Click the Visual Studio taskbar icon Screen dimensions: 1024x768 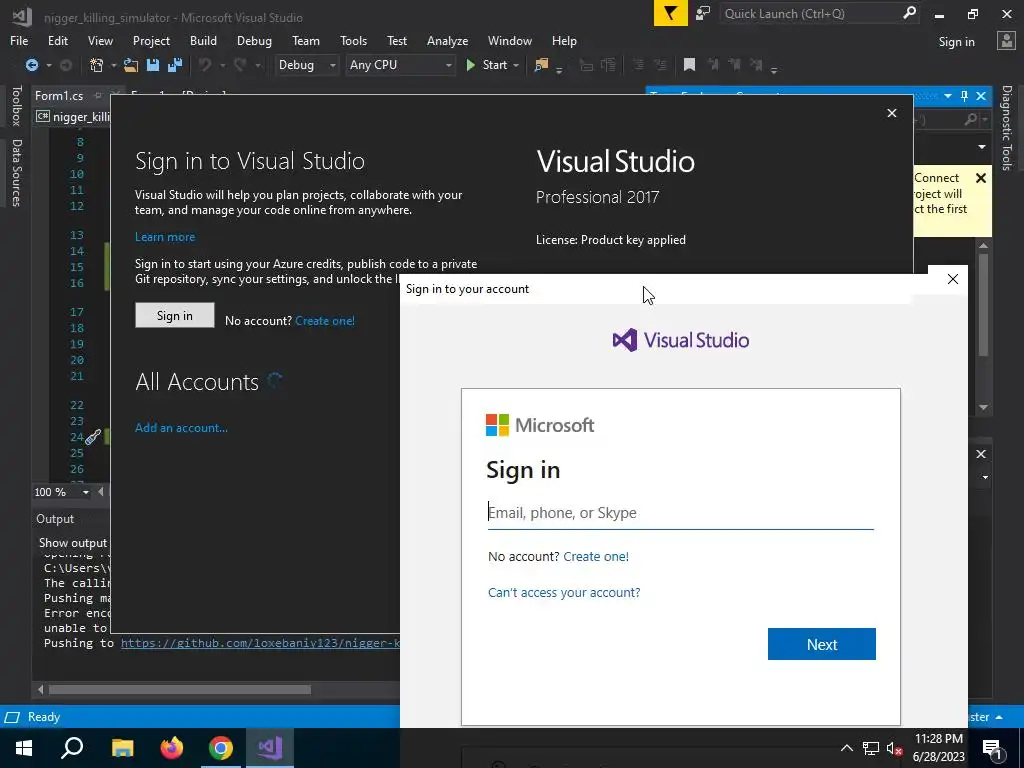(270, 748)
